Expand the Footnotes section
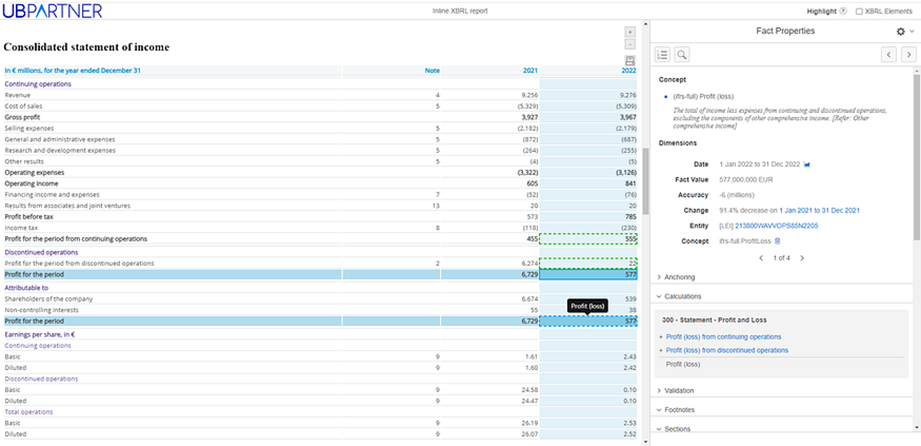Image resolution: width=921 pixels, height=446 pixels. 680,409
